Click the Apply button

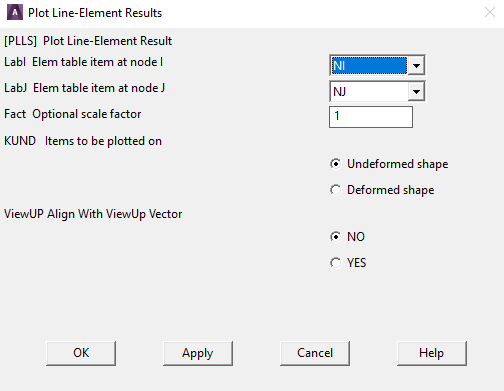click(x=198, y=353)
